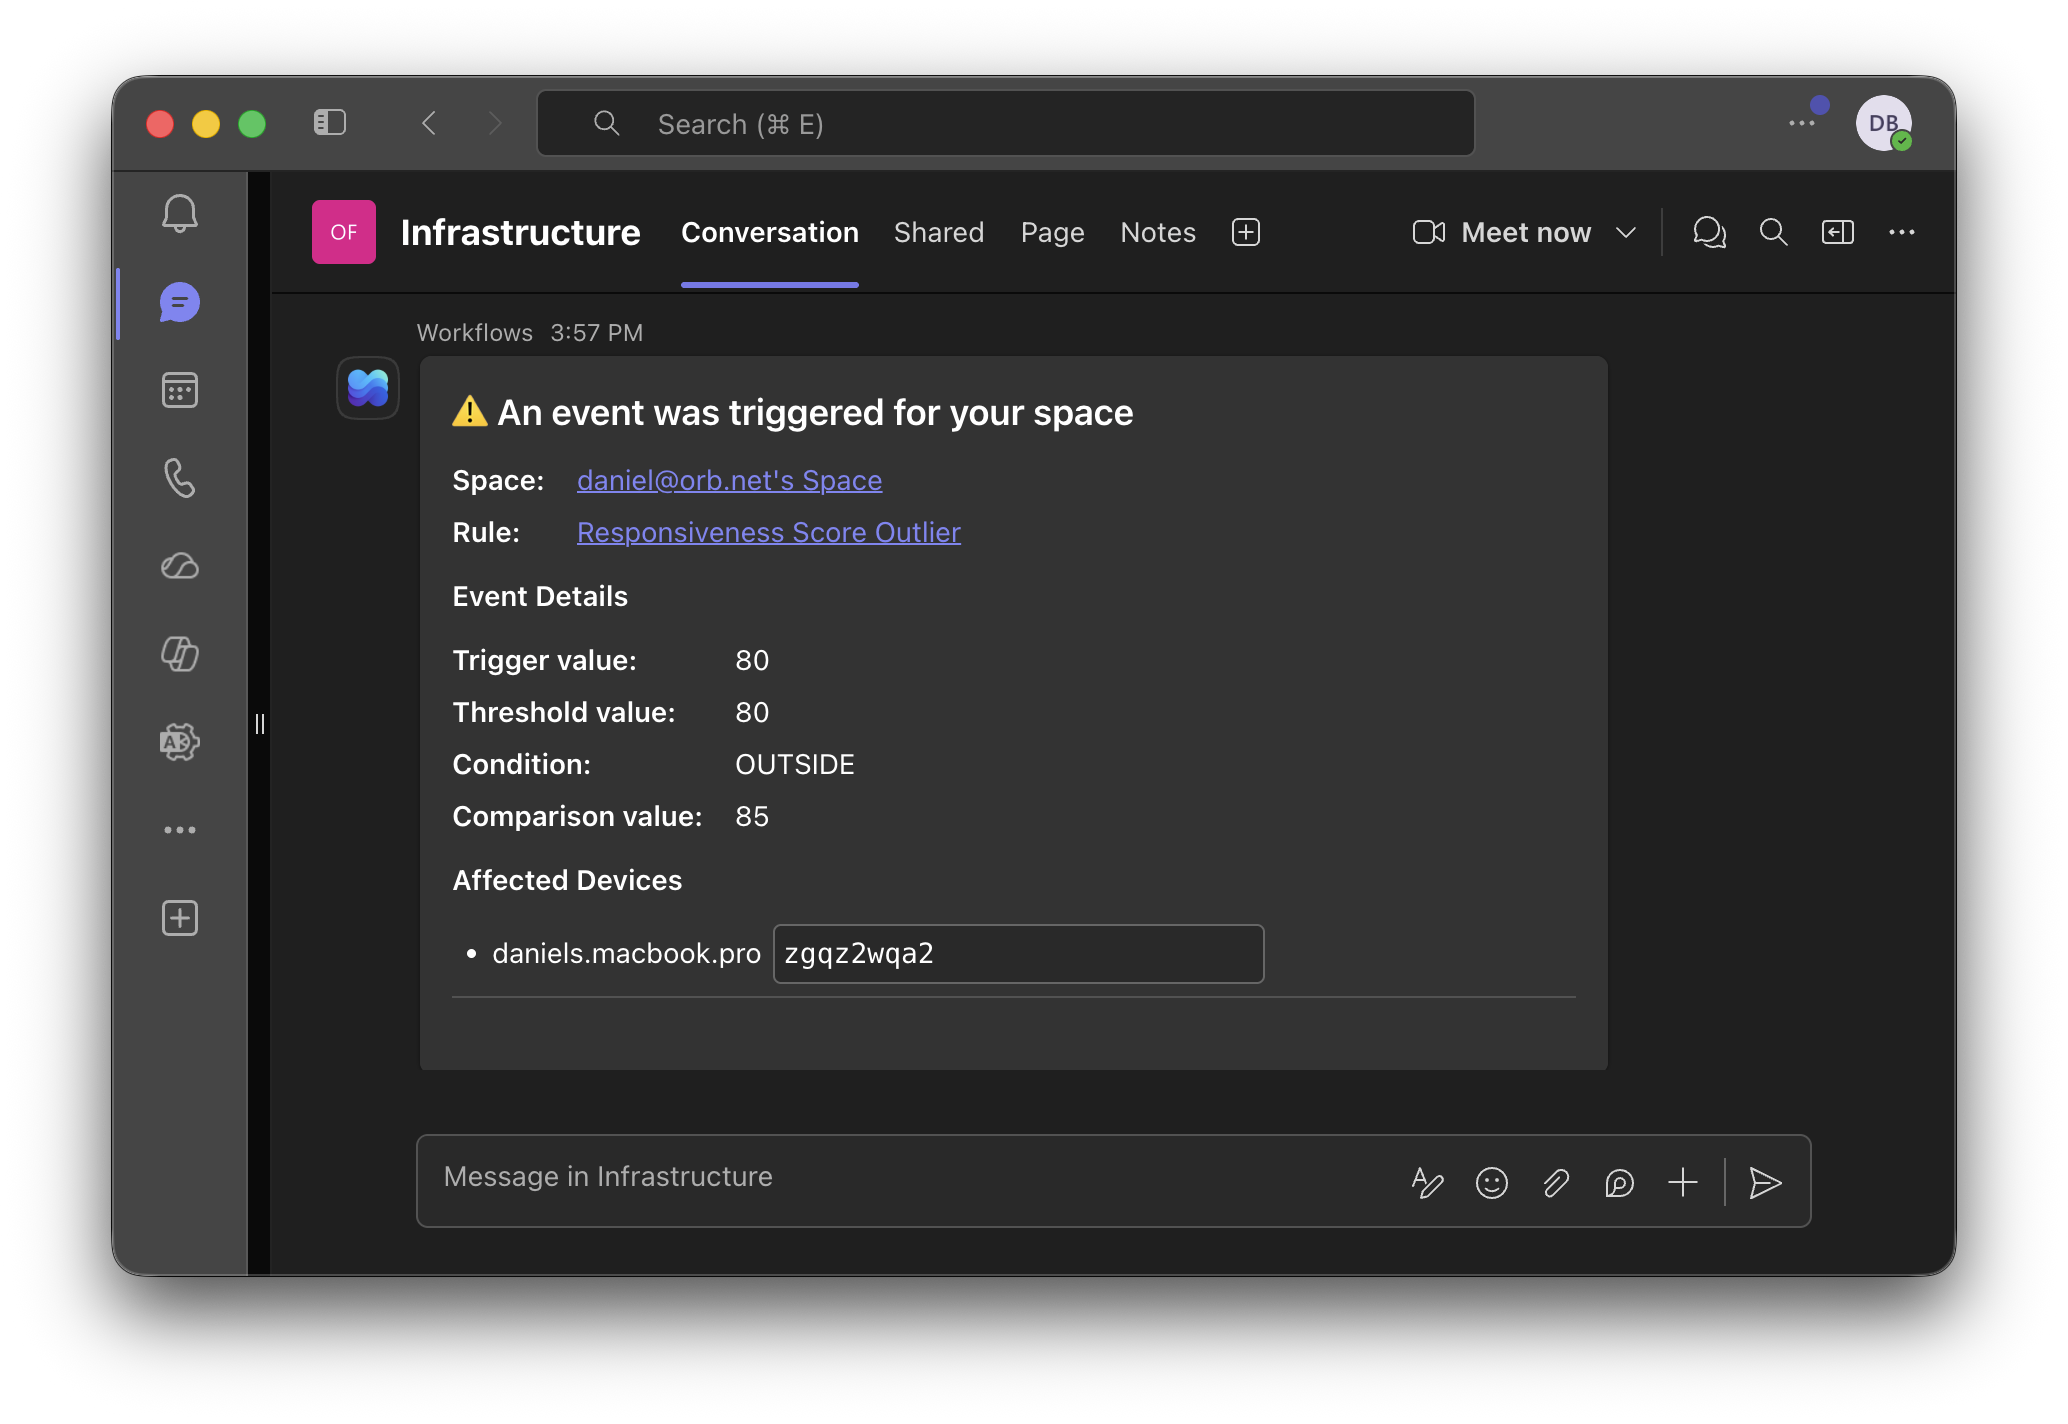Expand the Meet now dropdown chevron
The image size is (2068, 1424).
(x=1626, y=233)
